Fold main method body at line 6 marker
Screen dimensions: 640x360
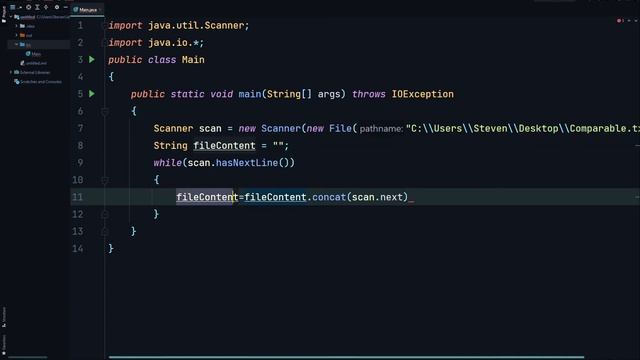click(104, 111)
